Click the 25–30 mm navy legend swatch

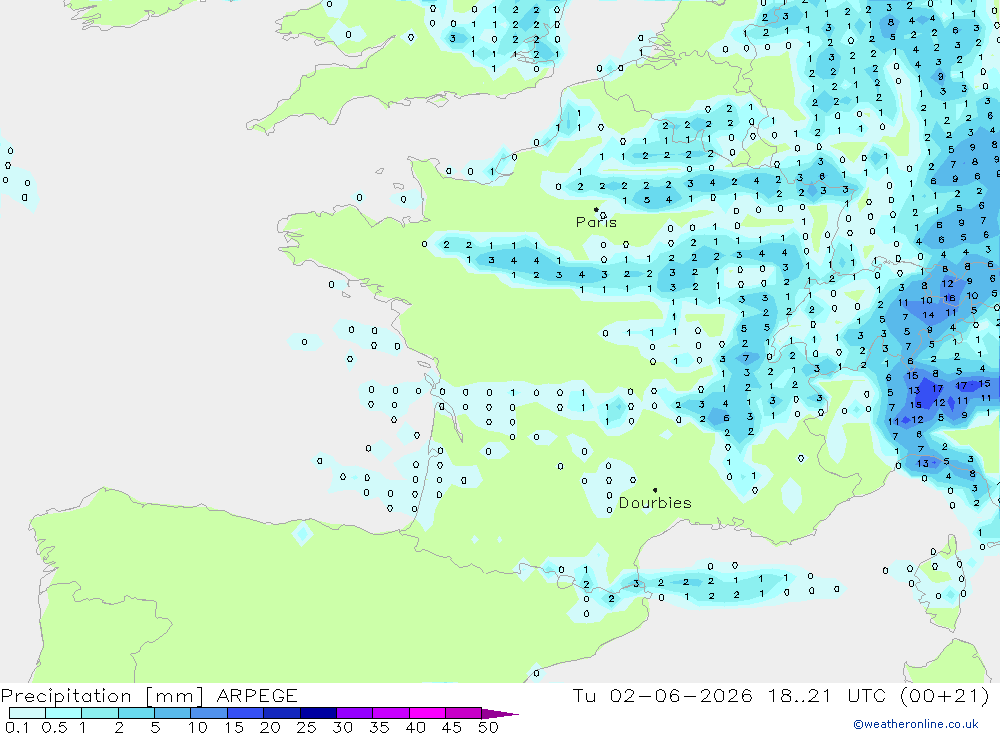point(318,713)
